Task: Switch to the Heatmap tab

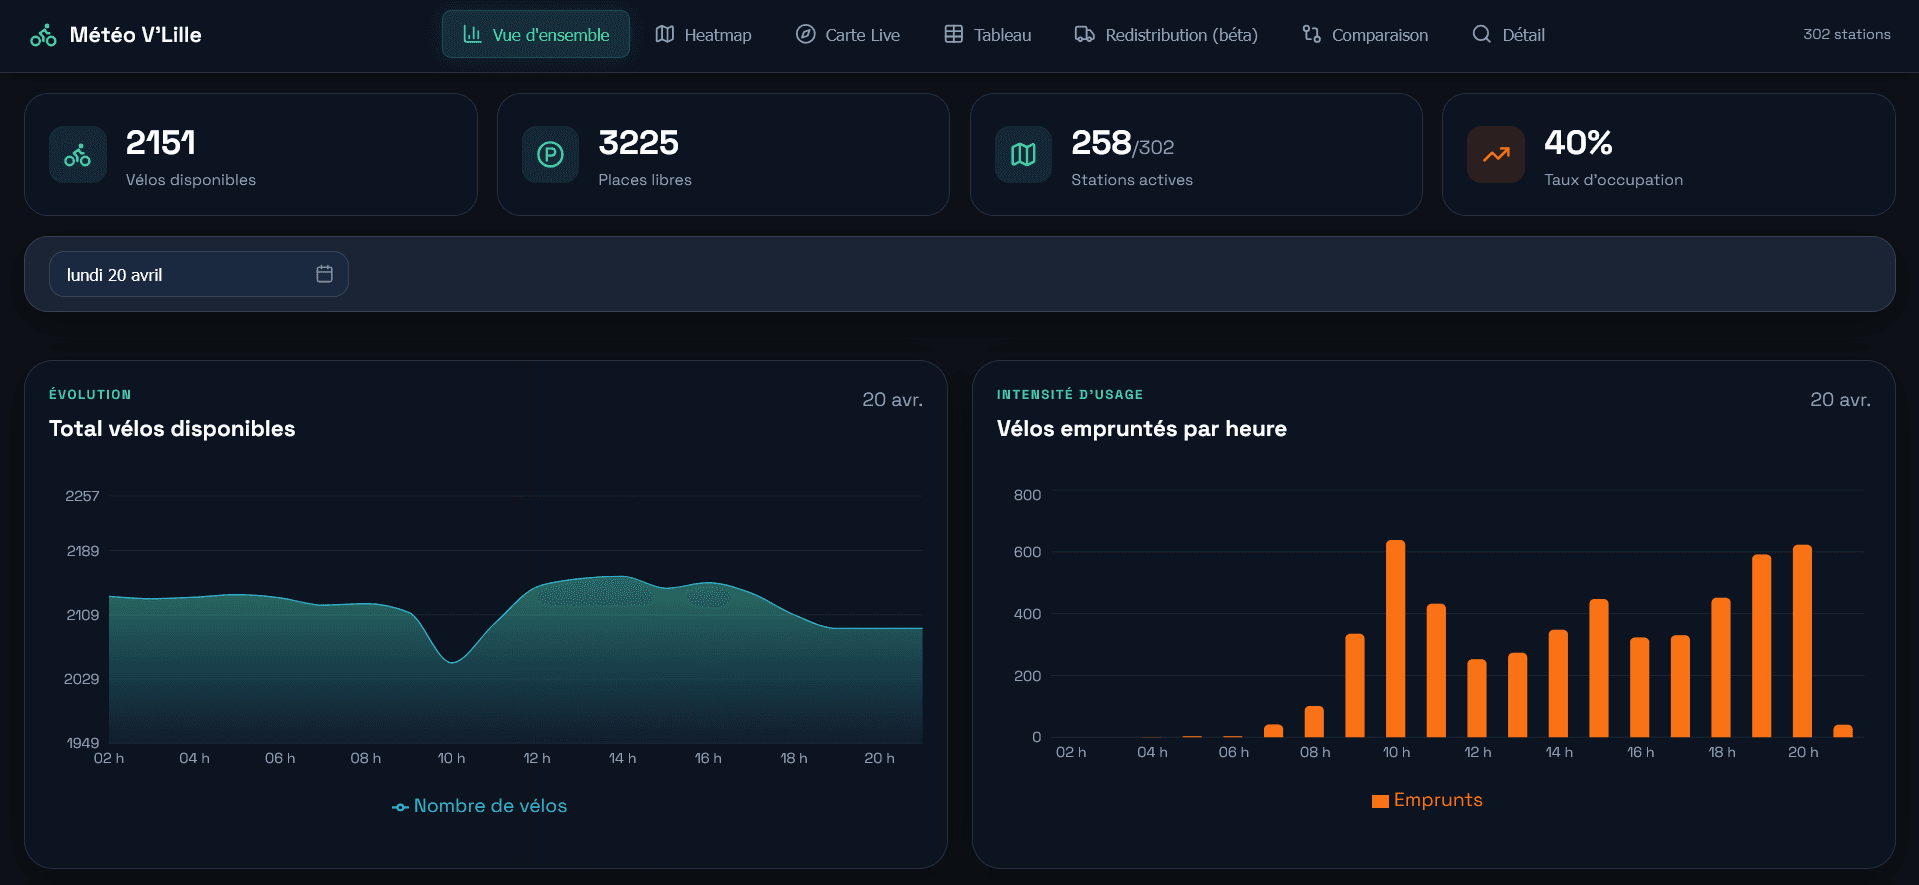Action: pos(703,35)
